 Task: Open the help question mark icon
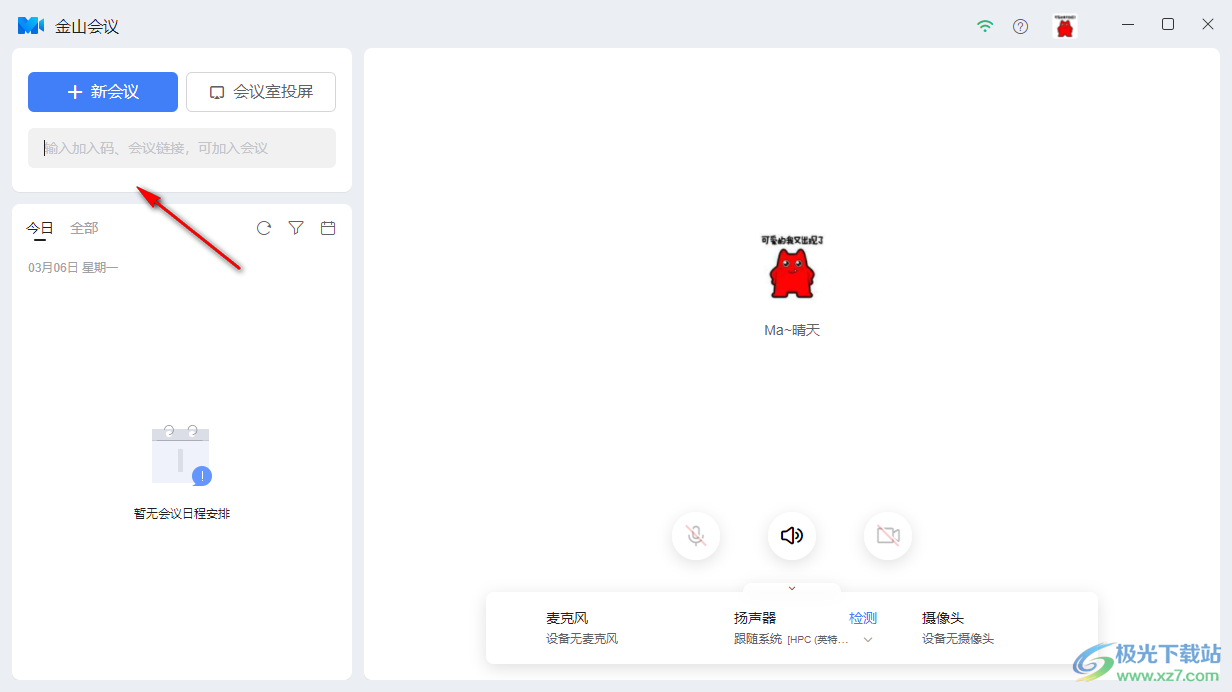pyautogui.click(x=1020, y=26)
